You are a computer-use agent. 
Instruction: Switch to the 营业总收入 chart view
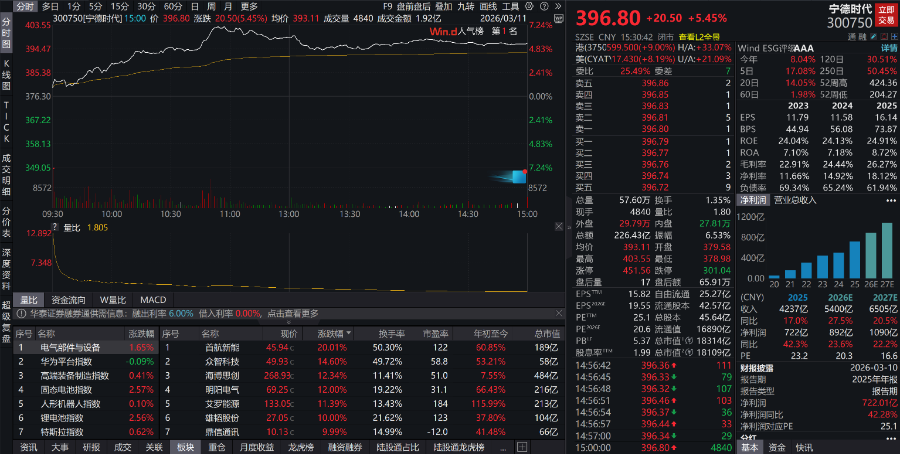coord(791,200)
